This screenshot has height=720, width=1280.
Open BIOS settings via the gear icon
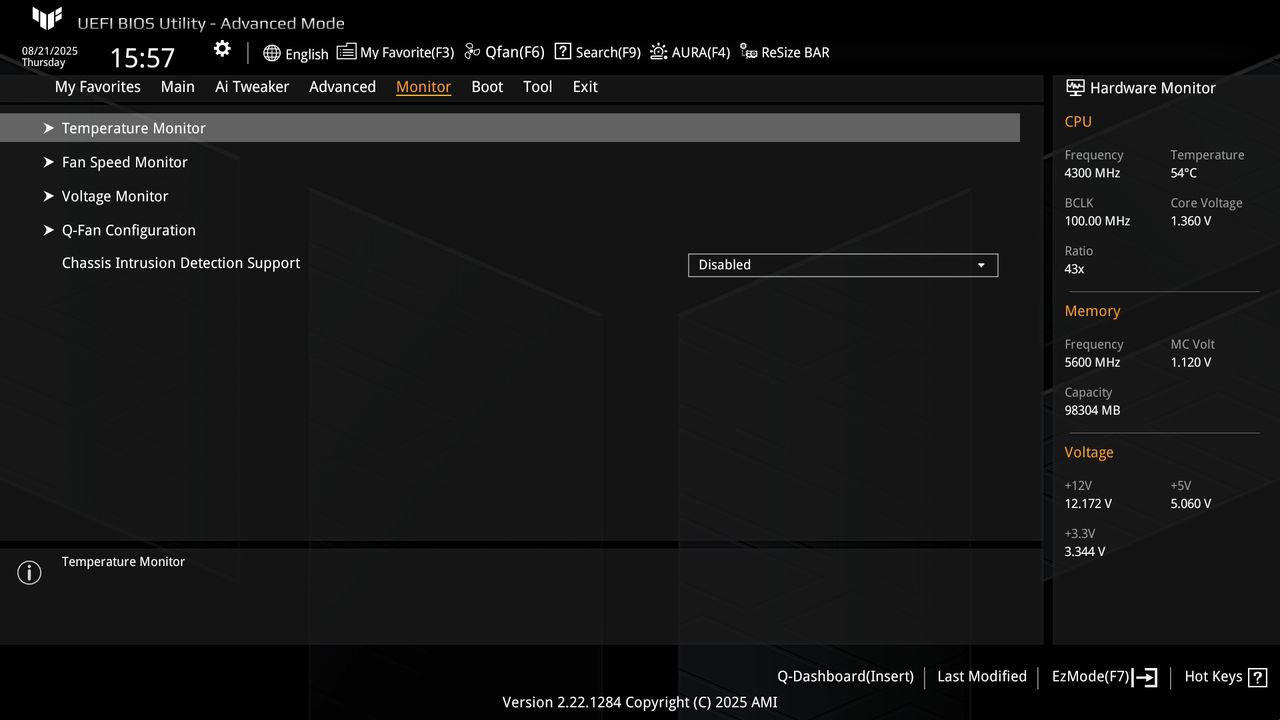pyautogui.click(x=221, y=48)
